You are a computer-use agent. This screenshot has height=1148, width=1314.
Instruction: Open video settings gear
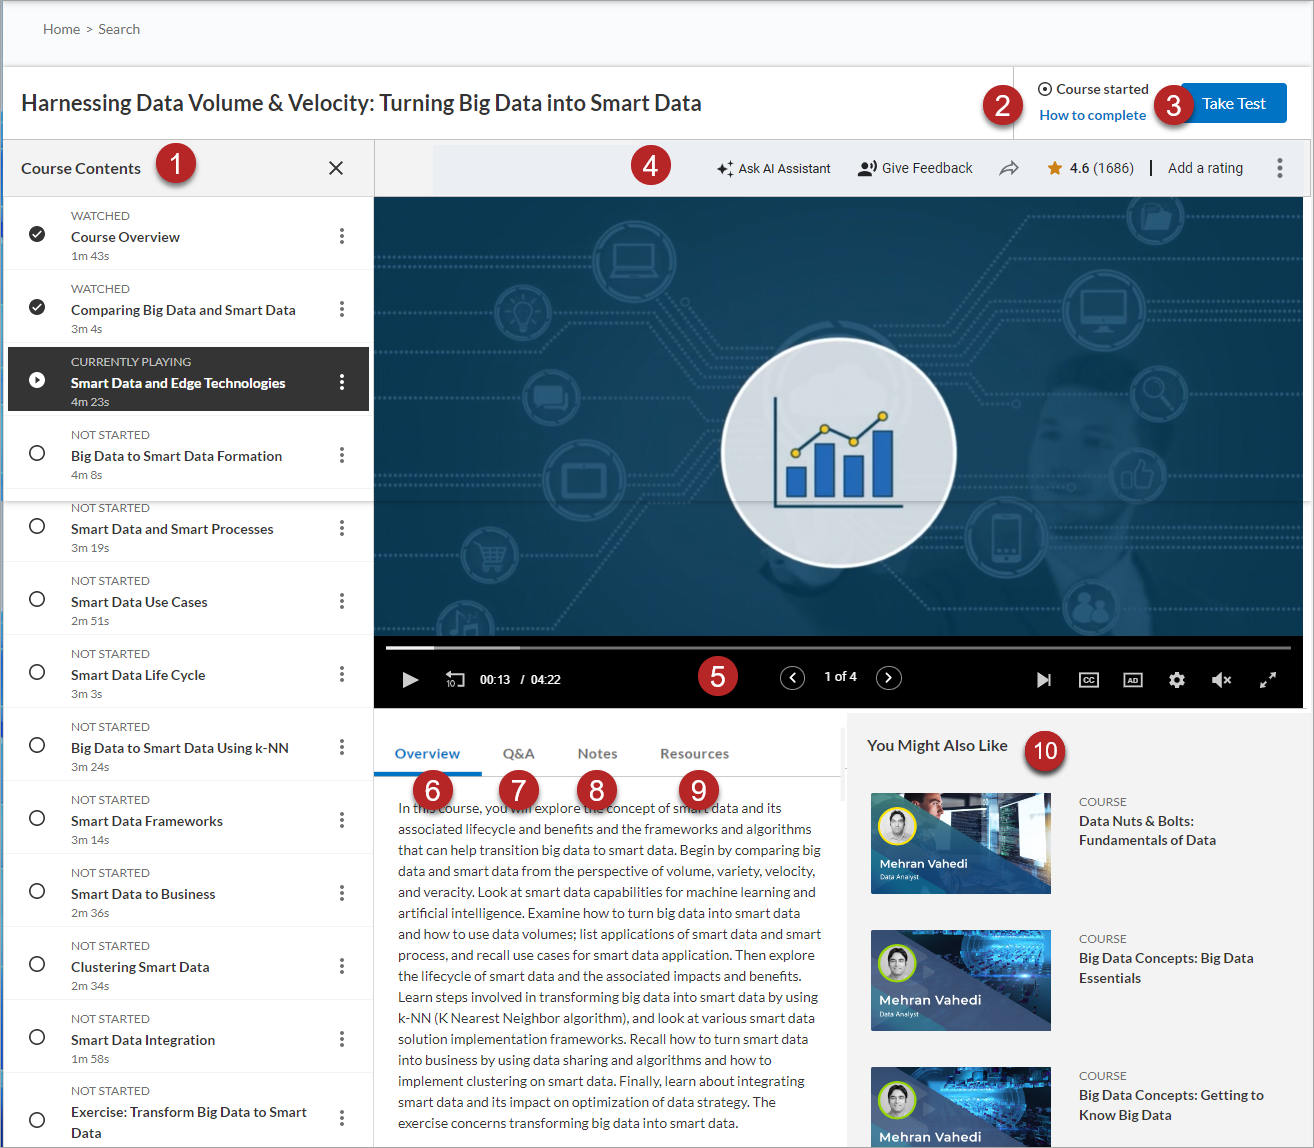[x=1177, y=680]
